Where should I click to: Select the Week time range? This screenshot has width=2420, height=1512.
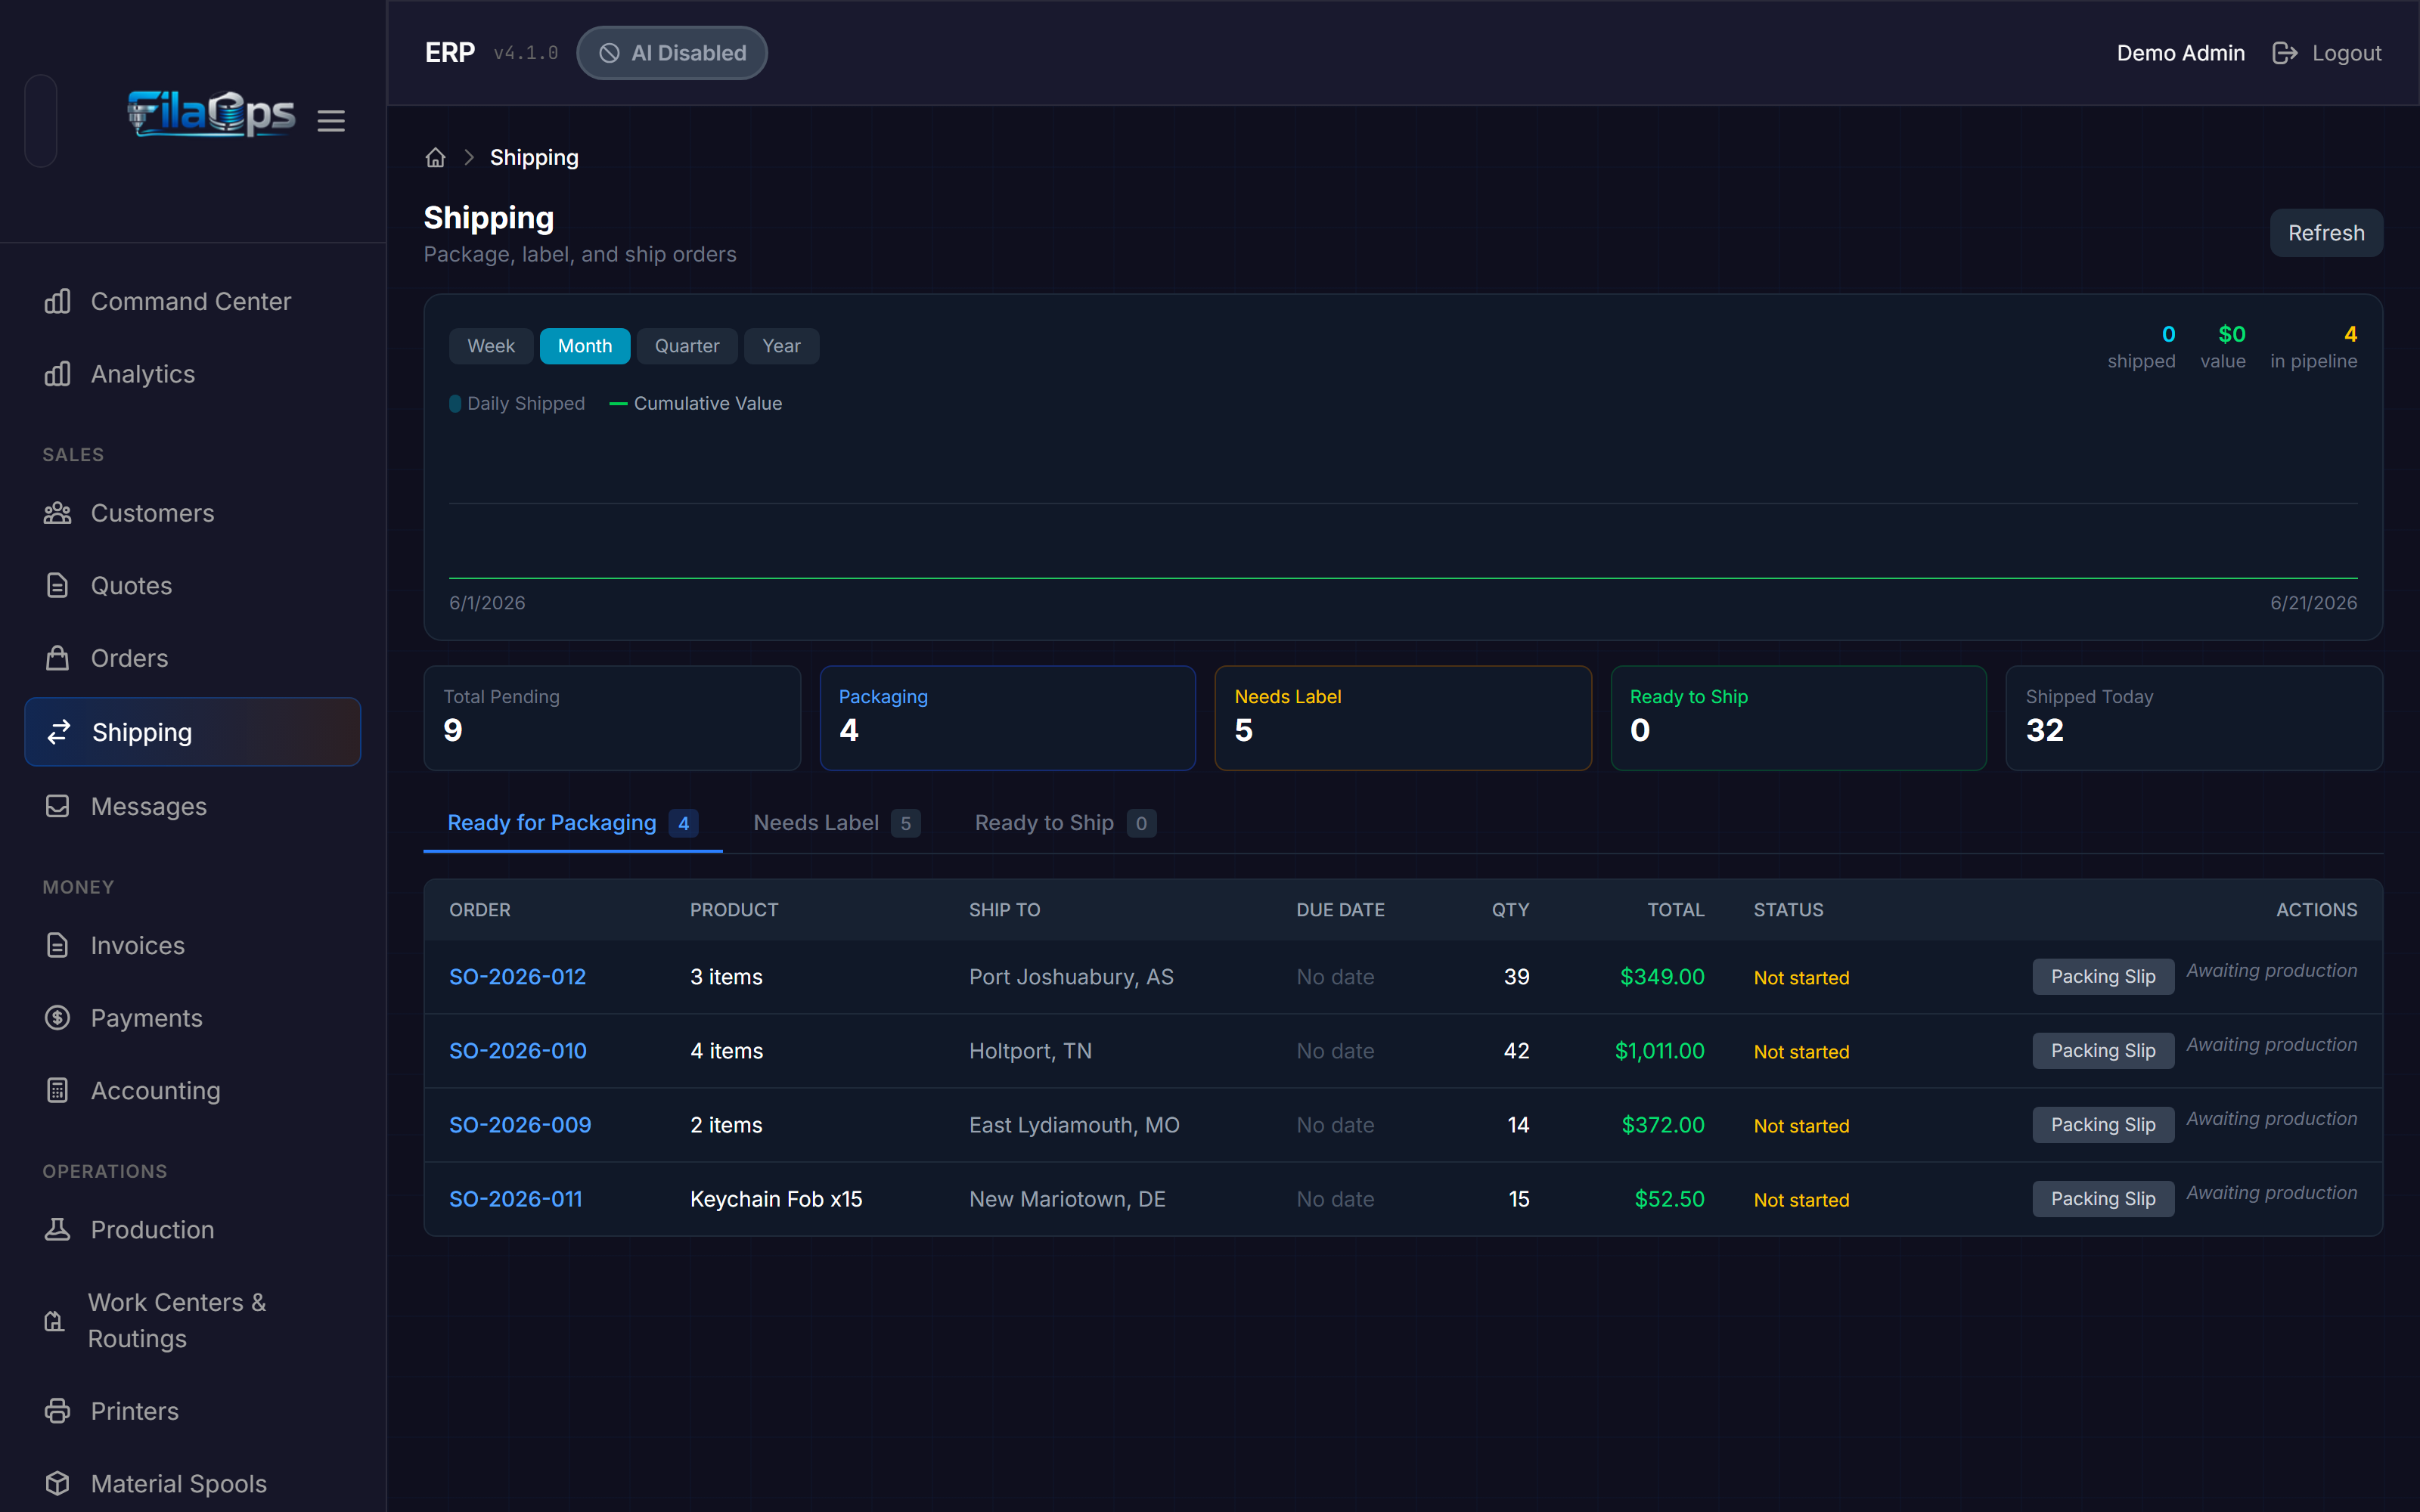(x=491, y=346)
